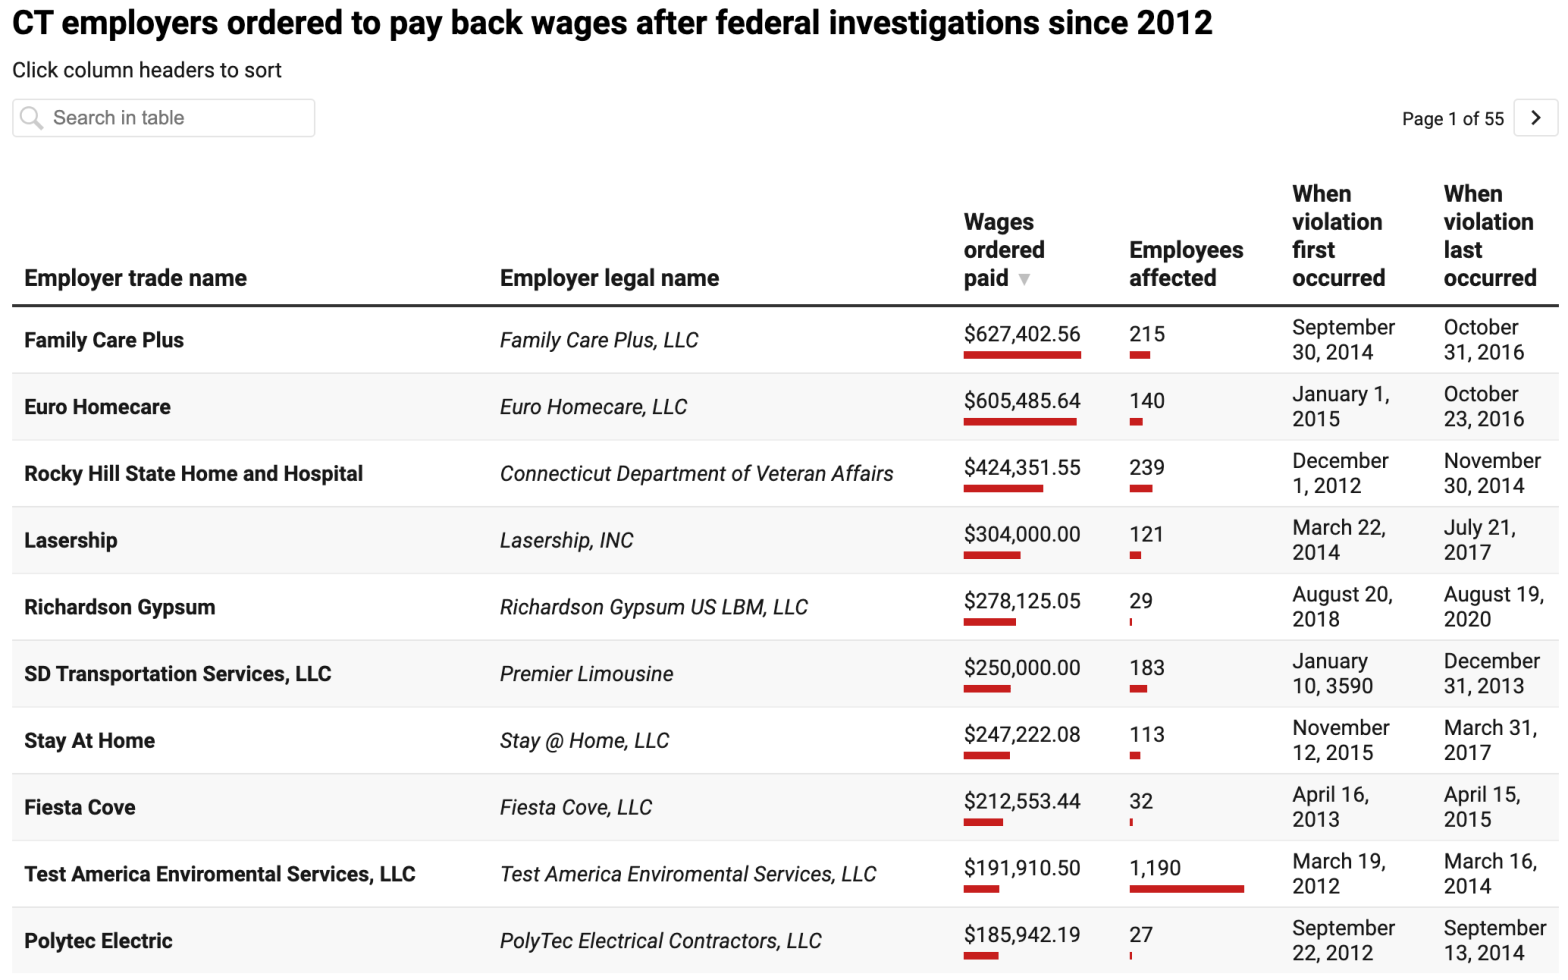
Task: Sort by Employees affected column
Action: click(1186, 263)
